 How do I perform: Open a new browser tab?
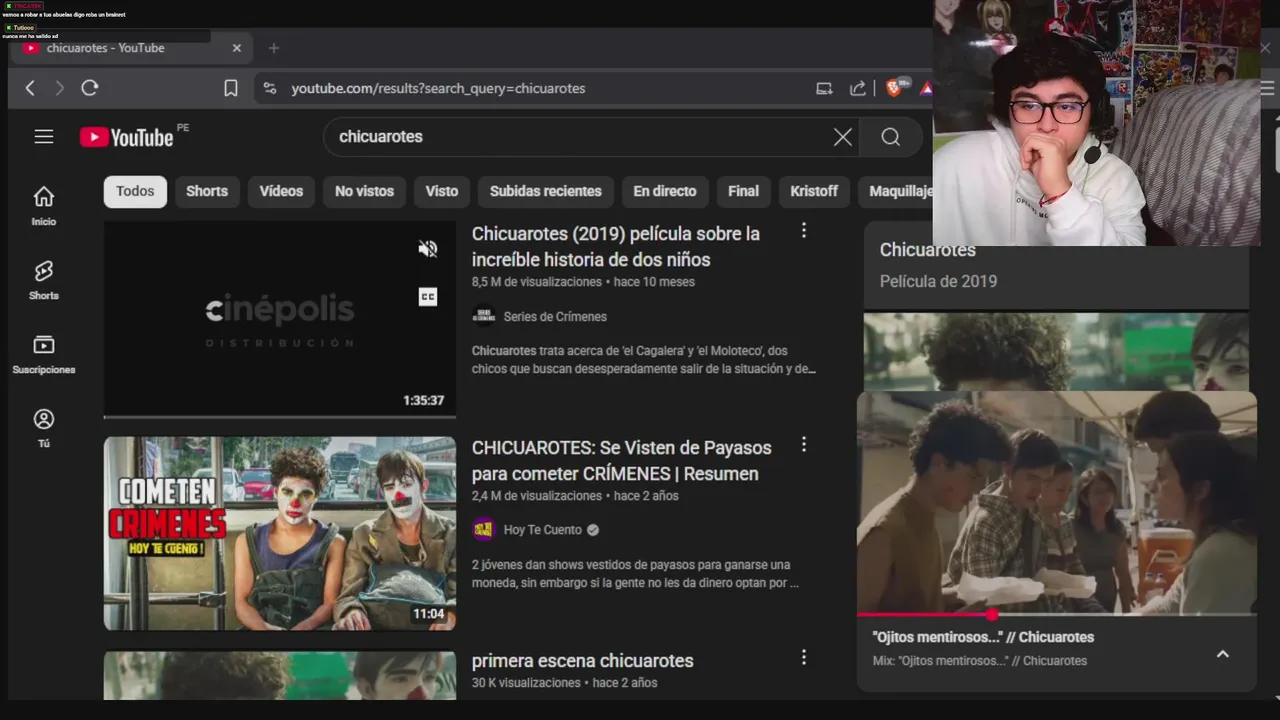274,48
